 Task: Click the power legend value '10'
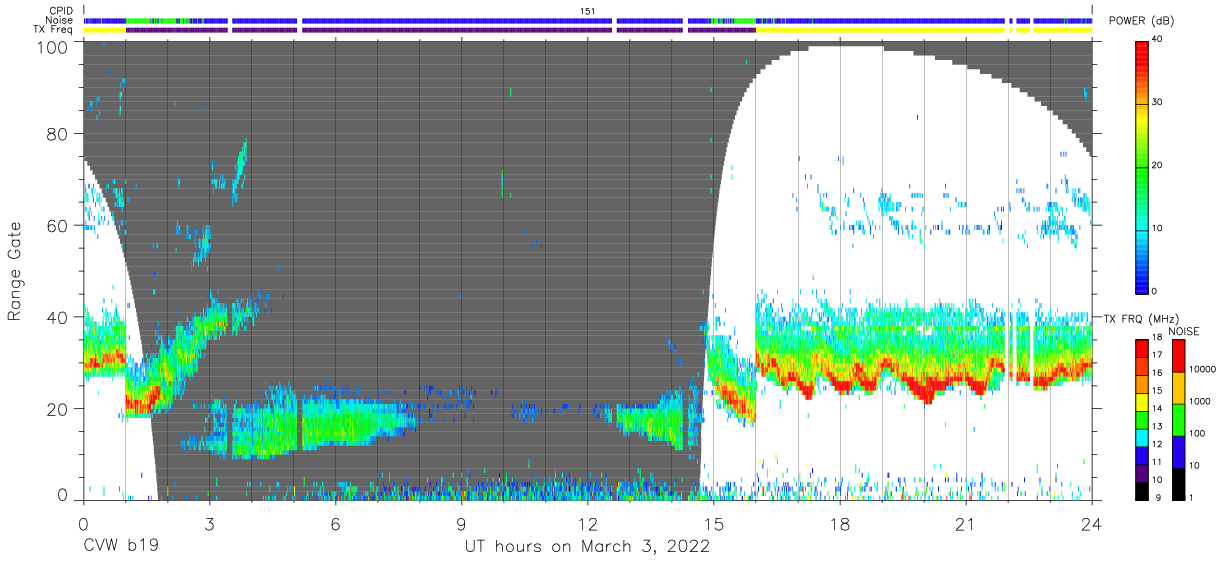click(1158, 229)
